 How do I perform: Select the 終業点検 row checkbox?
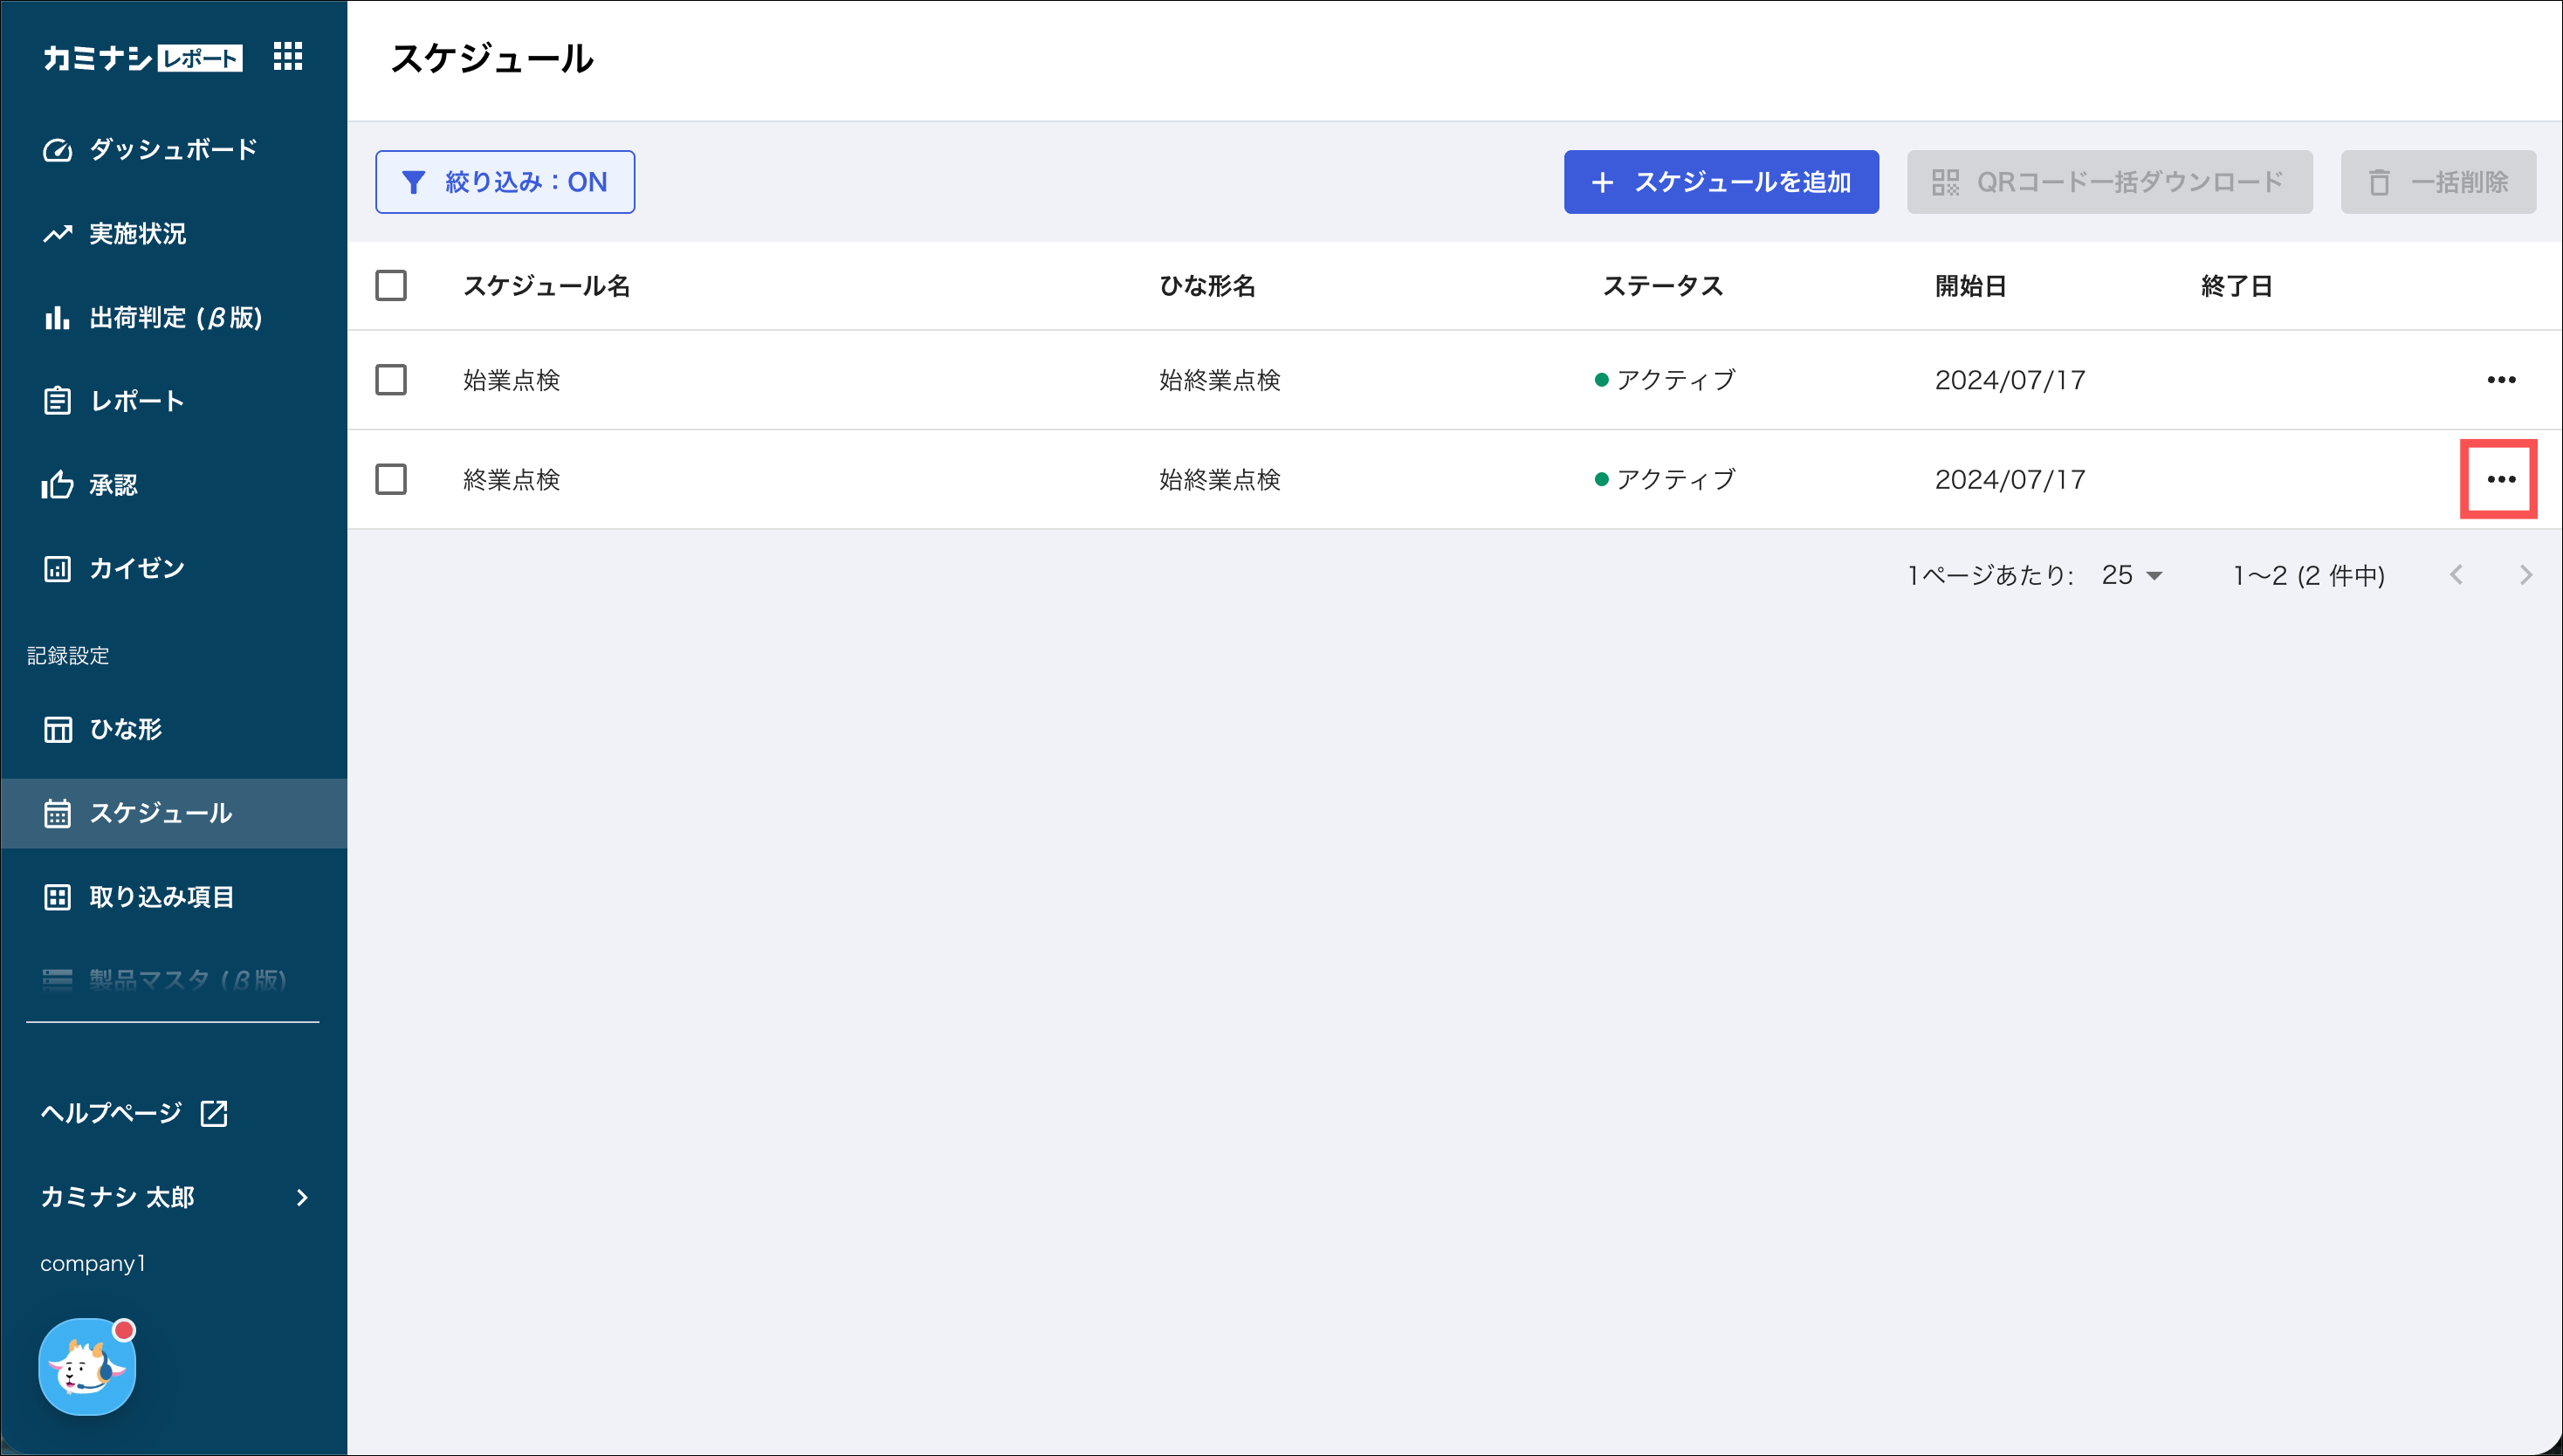pos(391,479)
